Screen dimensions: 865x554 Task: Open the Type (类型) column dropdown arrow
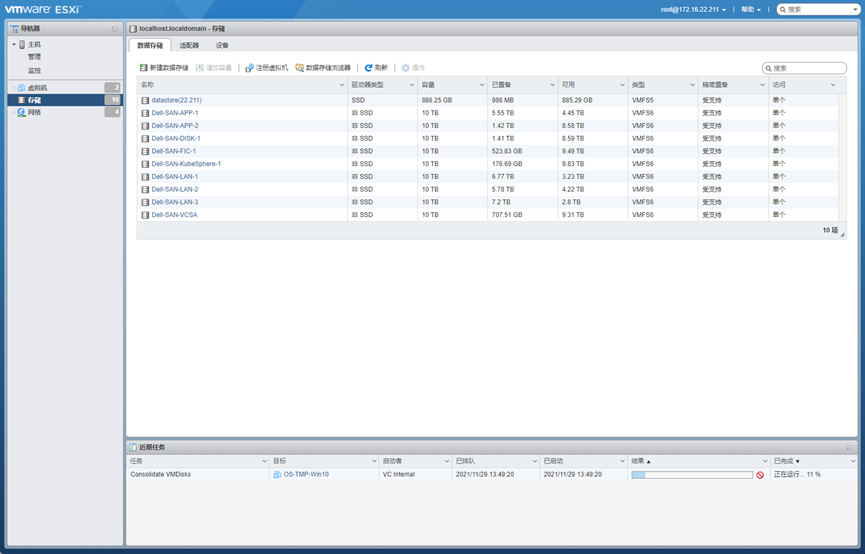click(x=692, y=85)
